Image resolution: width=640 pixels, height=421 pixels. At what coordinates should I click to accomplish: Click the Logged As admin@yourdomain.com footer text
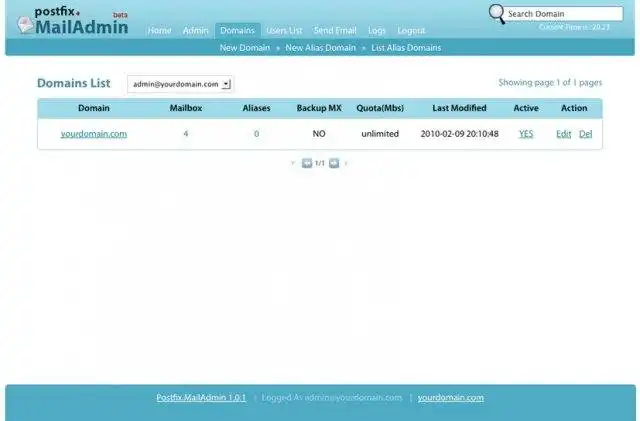coord(332,398)
